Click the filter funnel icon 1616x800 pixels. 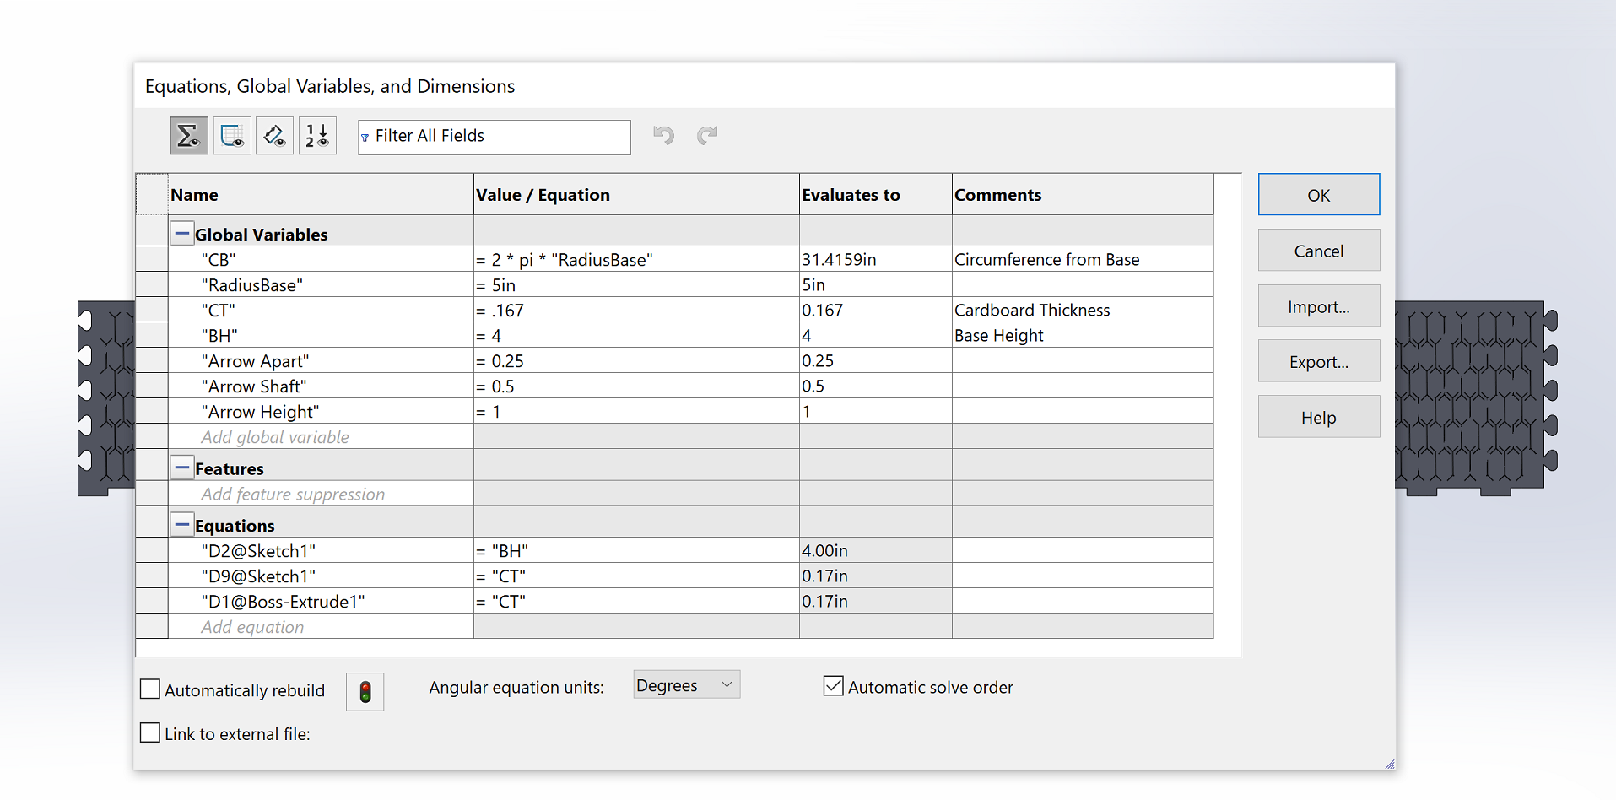(365, 137)
